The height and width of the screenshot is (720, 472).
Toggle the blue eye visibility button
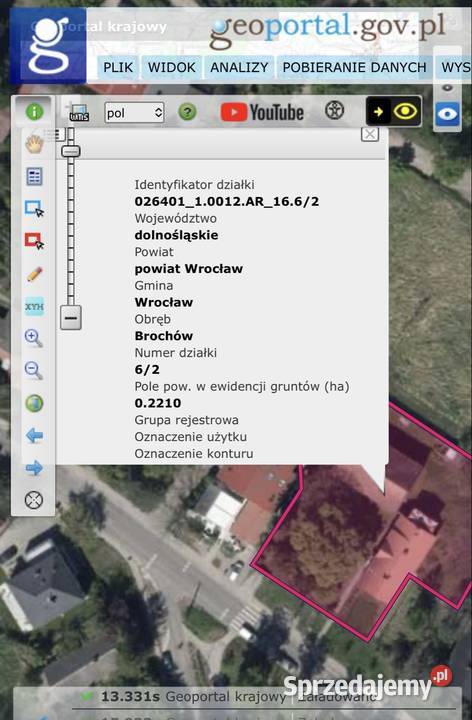448,114
